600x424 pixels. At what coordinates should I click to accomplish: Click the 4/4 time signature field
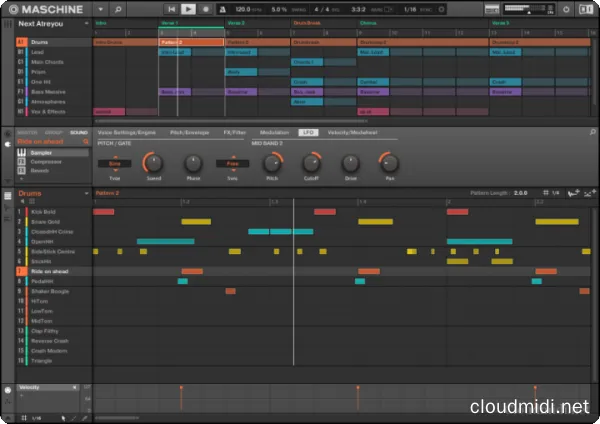pos(322,9)
